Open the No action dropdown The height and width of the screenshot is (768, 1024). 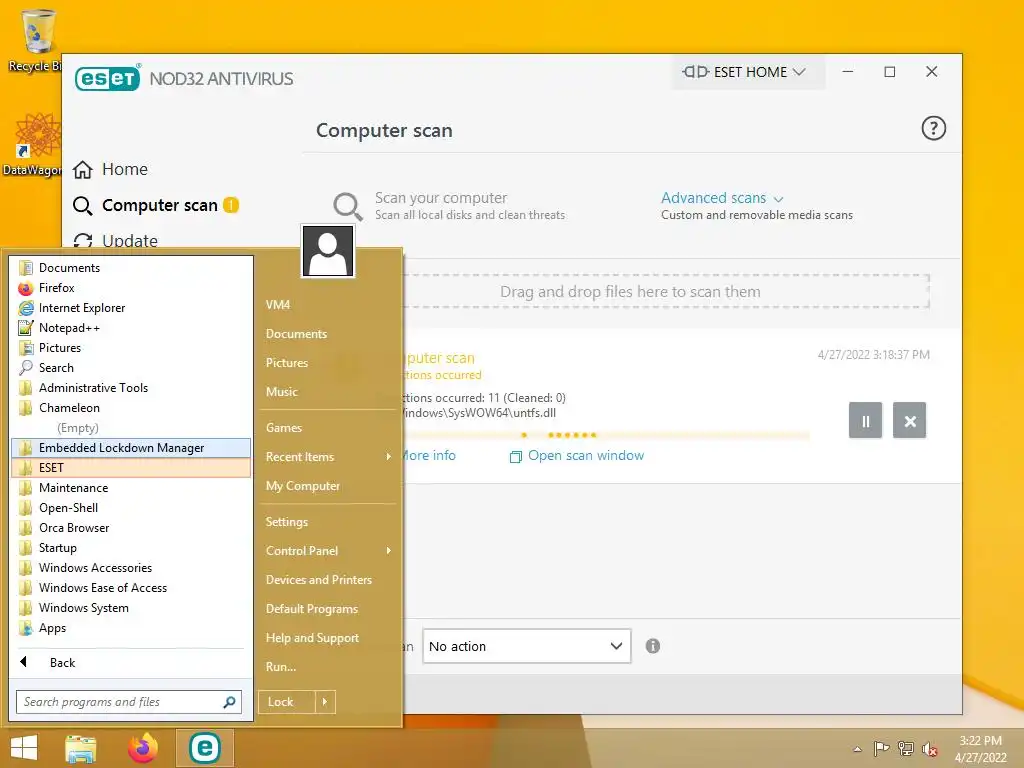(x=526, y=647)
